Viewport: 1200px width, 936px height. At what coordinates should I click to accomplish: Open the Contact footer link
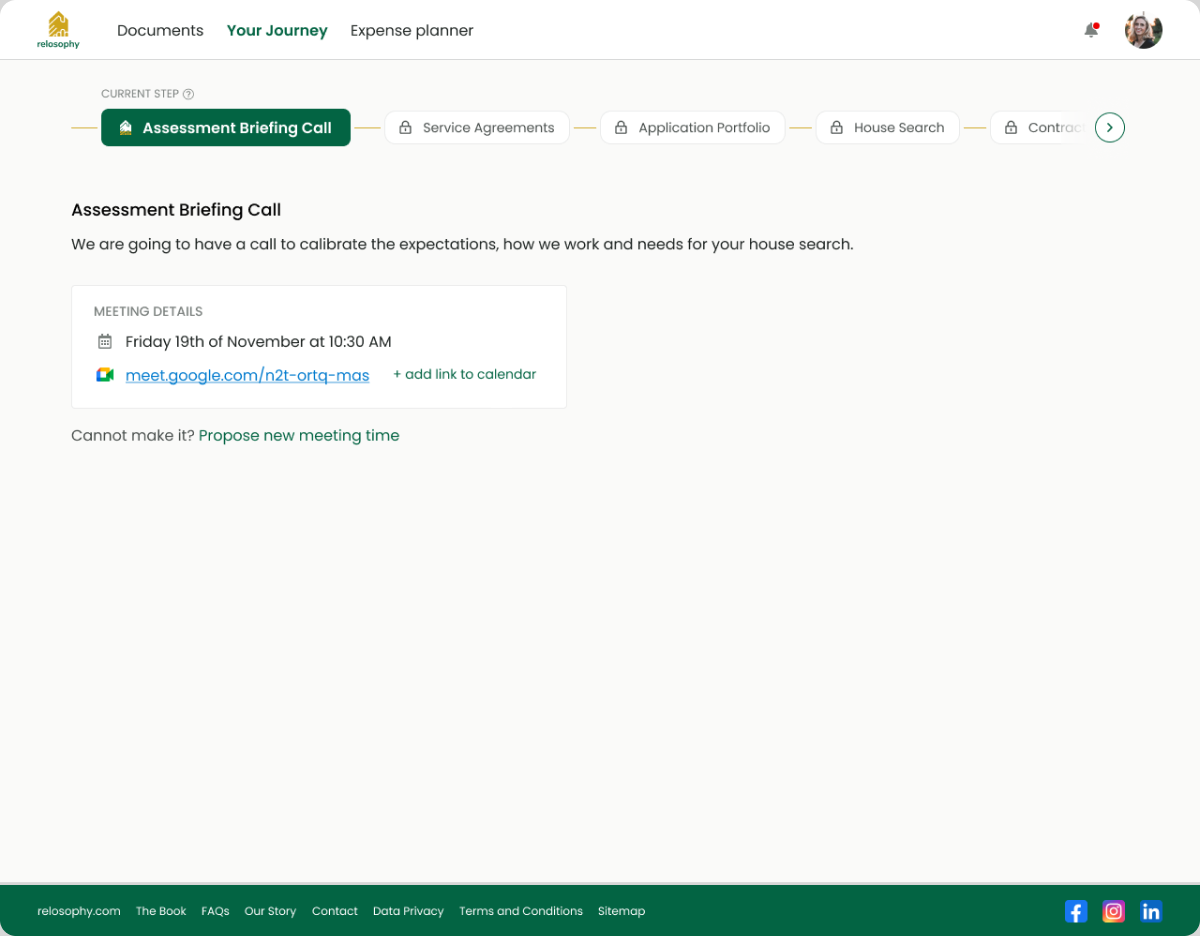335,911
